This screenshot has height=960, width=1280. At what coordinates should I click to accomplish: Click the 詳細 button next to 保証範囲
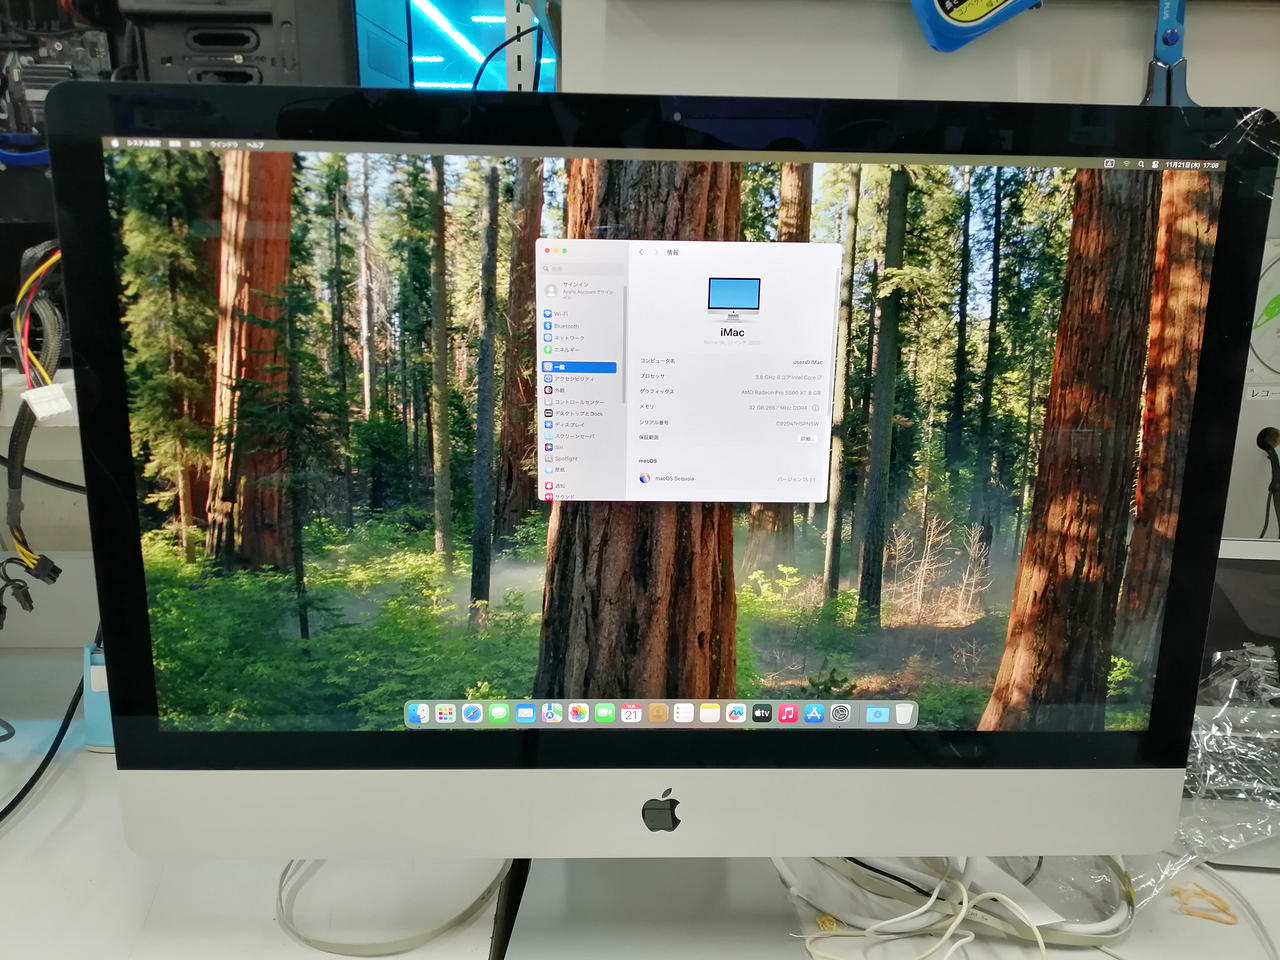(806, 438)
